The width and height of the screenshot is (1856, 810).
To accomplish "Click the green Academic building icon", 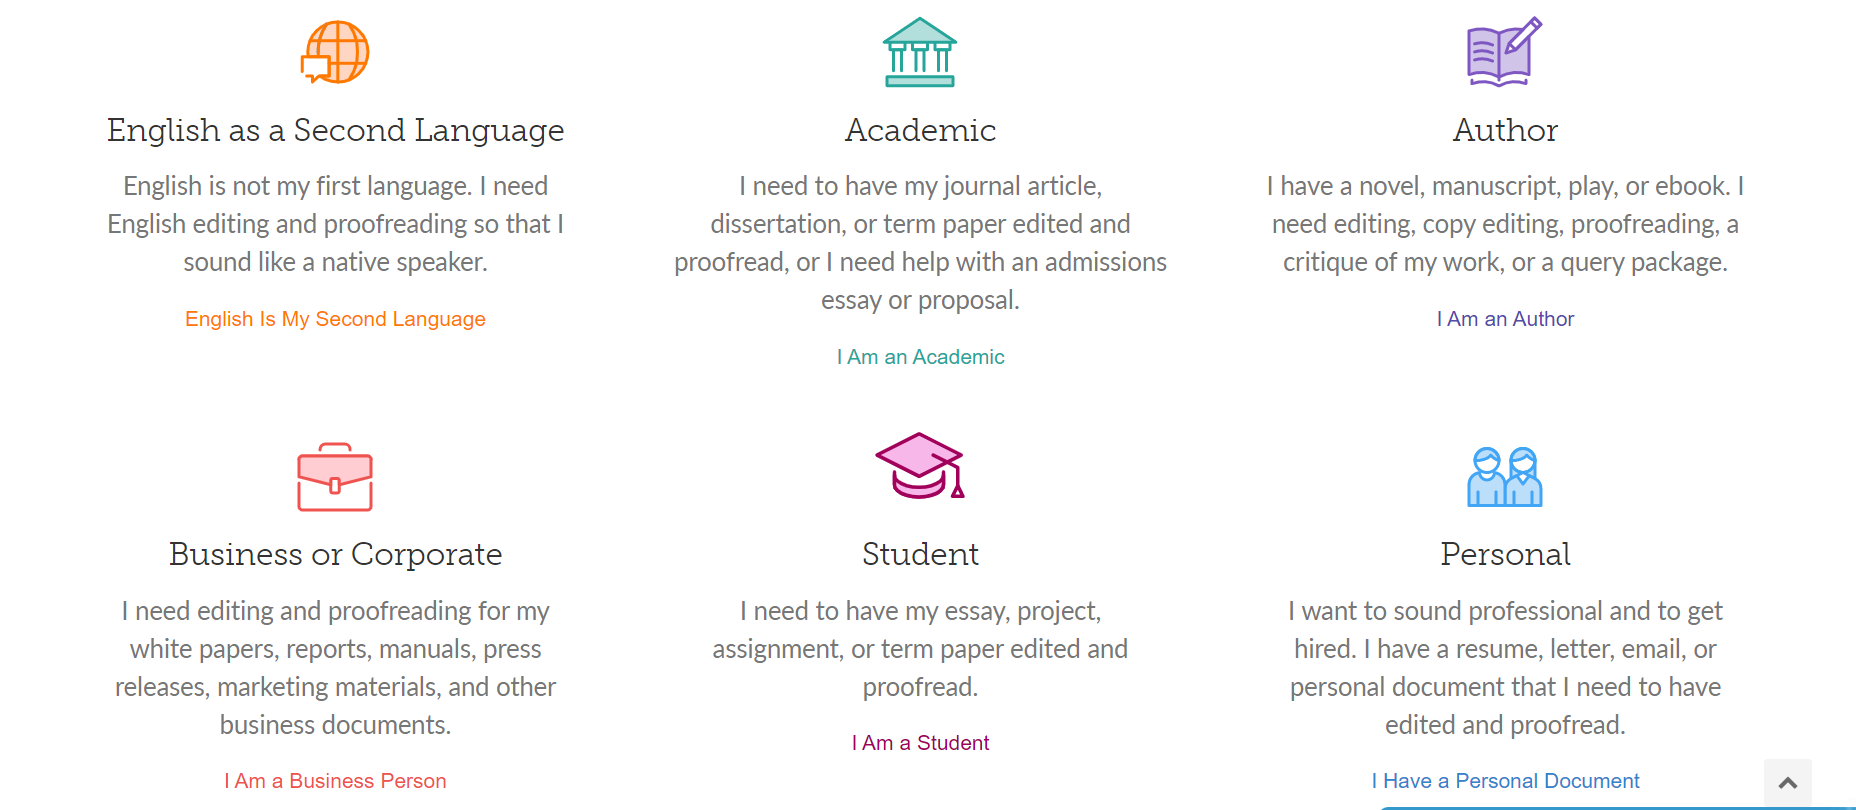I will [920, 52].
